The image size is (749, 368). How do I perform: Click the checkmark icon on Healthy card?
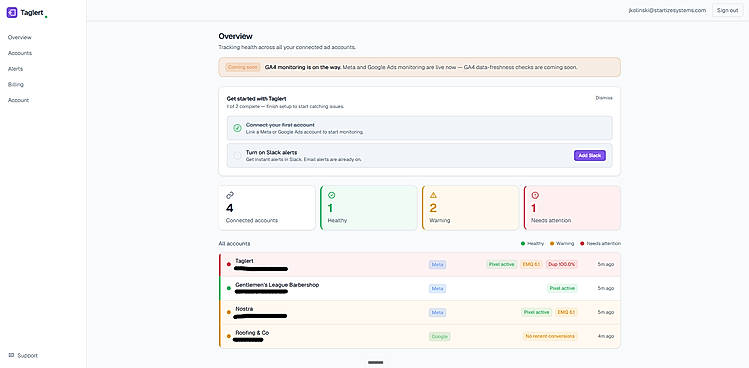click(332, 195)
